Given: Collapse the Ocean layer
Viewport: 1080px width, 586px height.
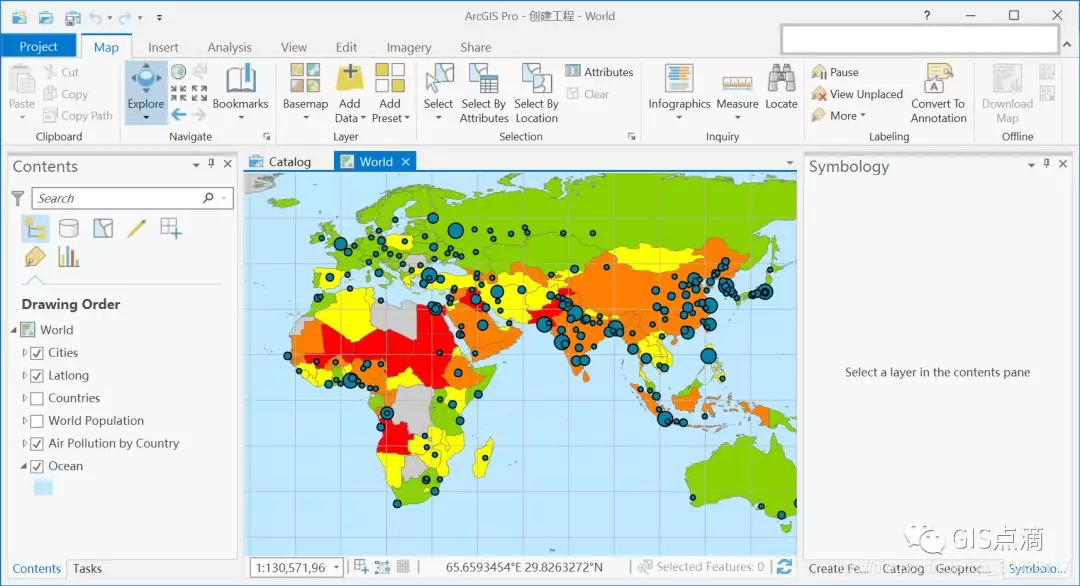Looking at the screenshot, I should (24, 466).
